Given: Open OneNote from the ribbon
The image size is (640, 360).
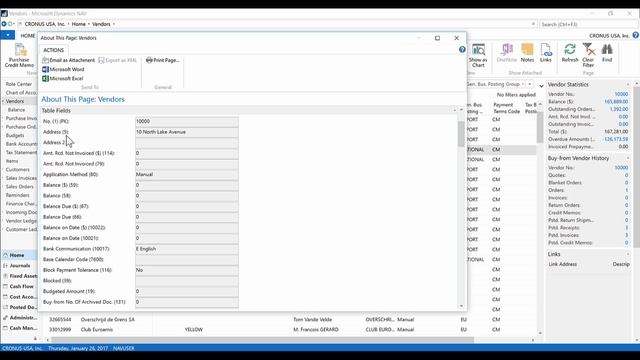Looking at the screenshot, I should point(507,53).
